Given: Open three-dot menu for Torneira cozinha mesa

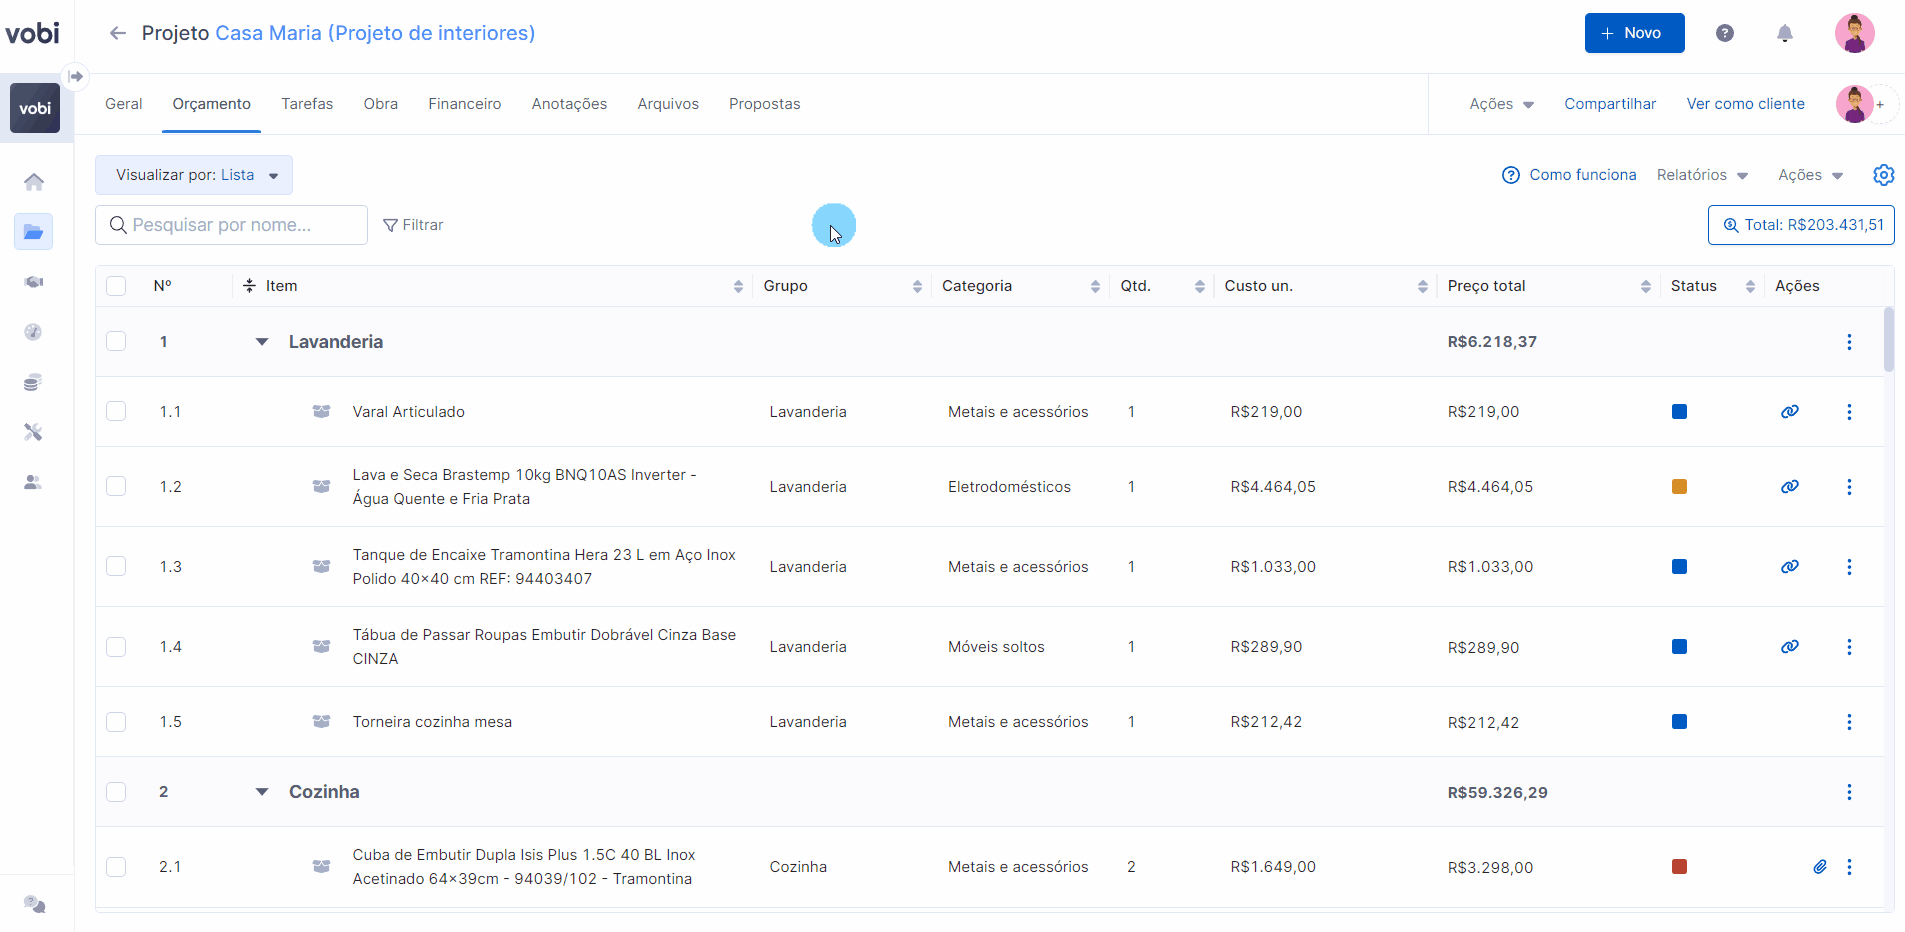Looking at the screenshot, I should point(1848,722).
